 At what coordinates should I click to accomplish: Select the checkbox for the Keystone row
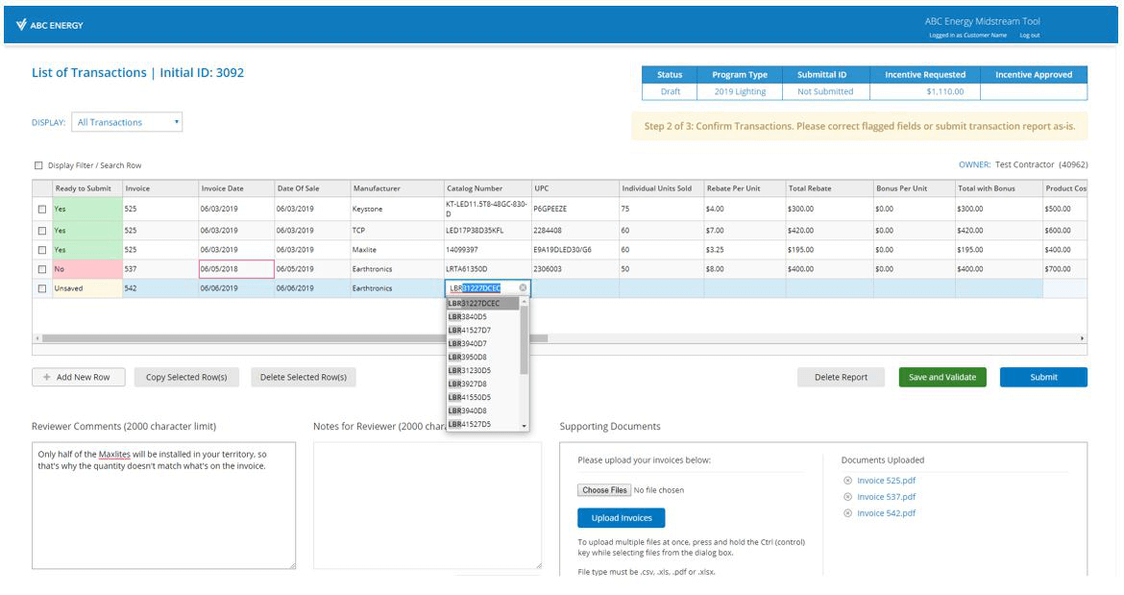click(41, 209)
